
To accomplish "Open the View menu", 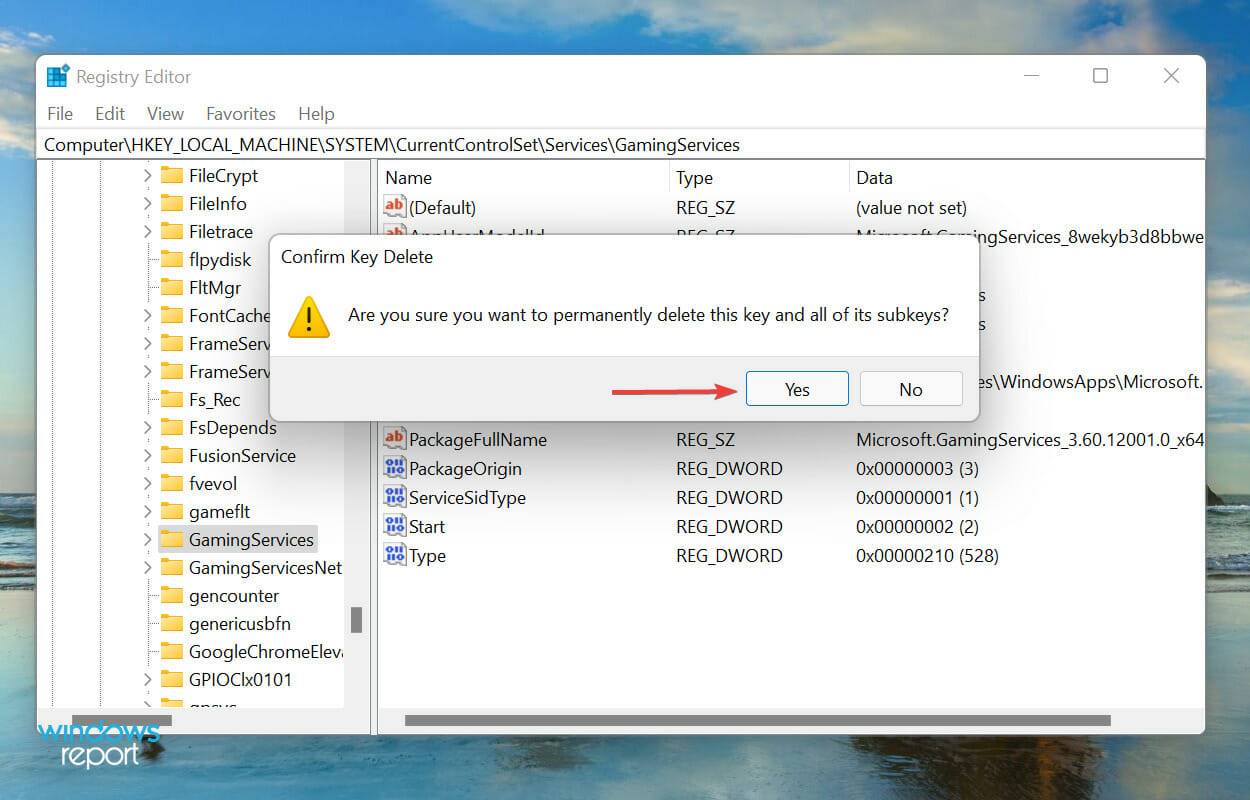I will click(165, 113).
